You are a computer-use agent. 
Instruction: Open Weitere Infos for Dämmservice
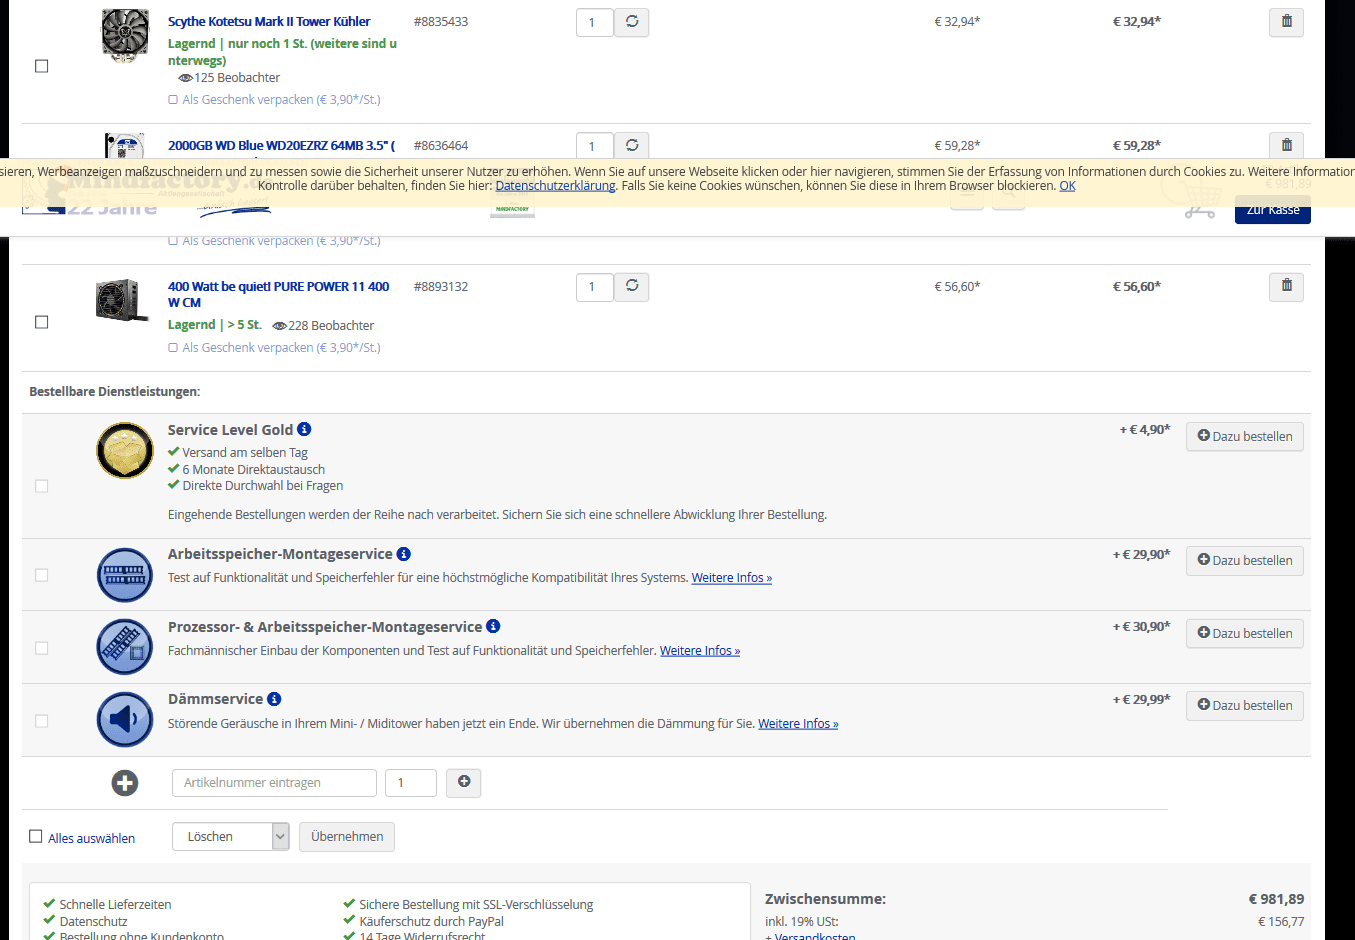click(x=798, y=724)
